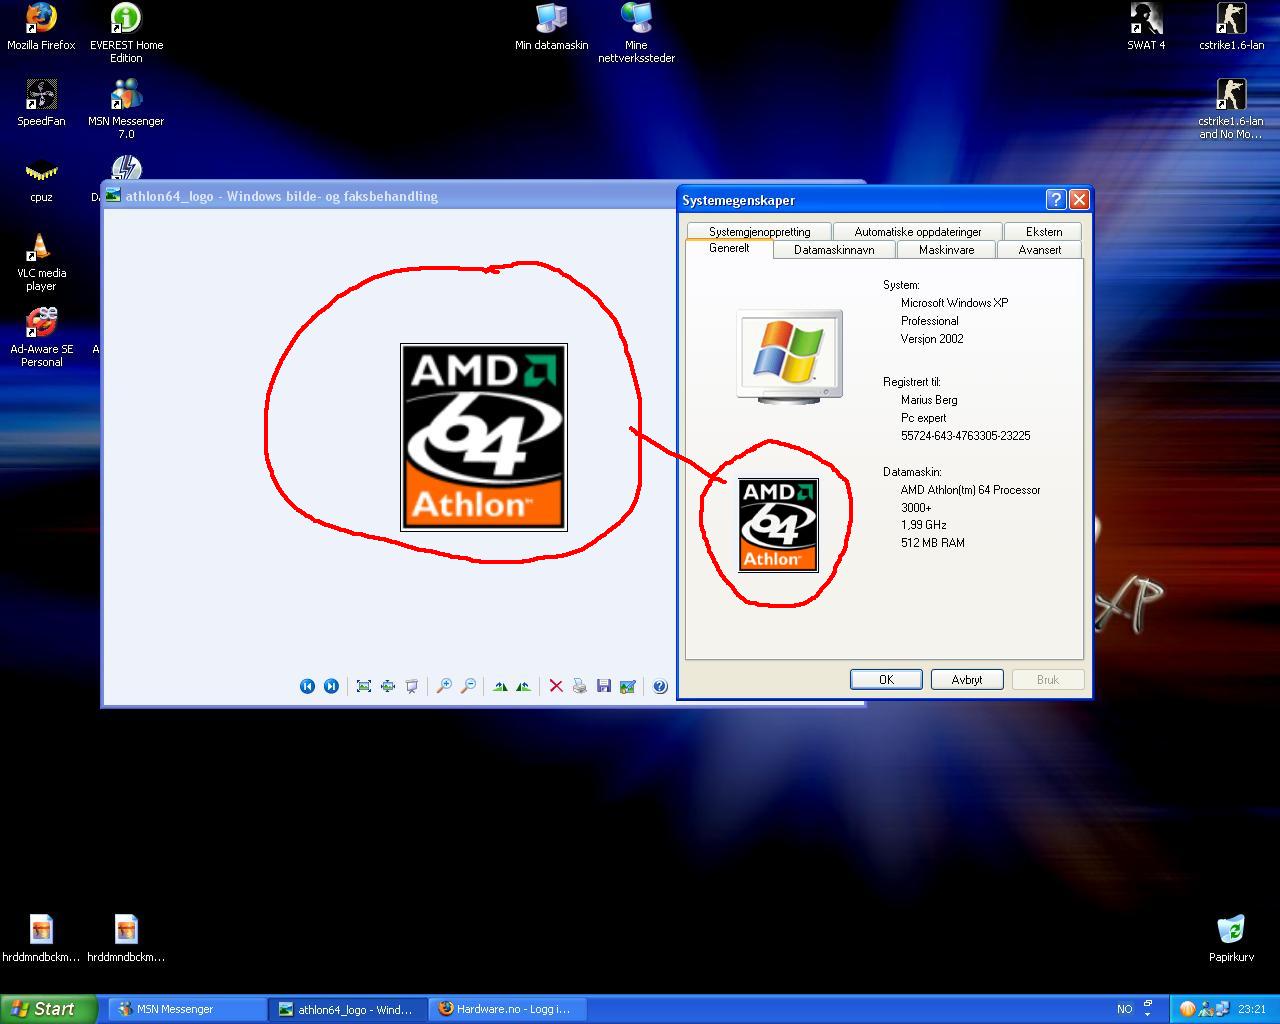Click MSN Messenger system tray icon
The image size is (1280, 1024).
pos(1205,1009)
